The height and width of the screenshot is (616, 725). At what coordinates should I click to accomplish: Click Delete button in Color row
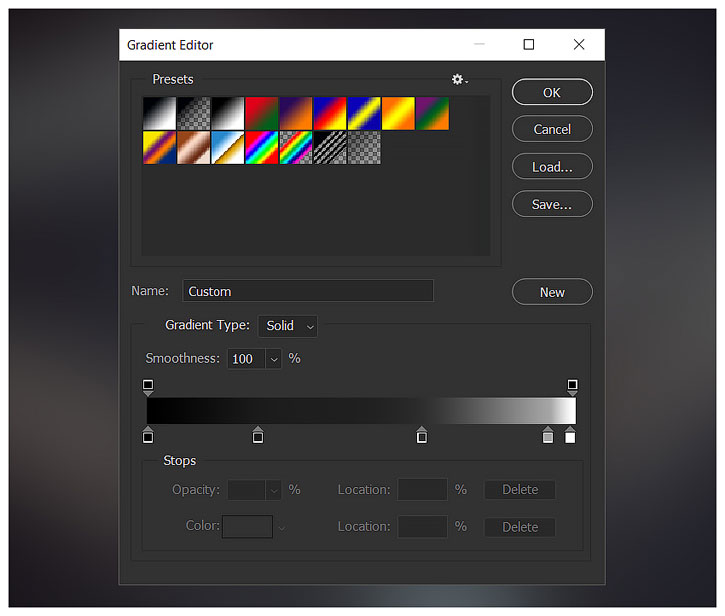click(520, 527)
